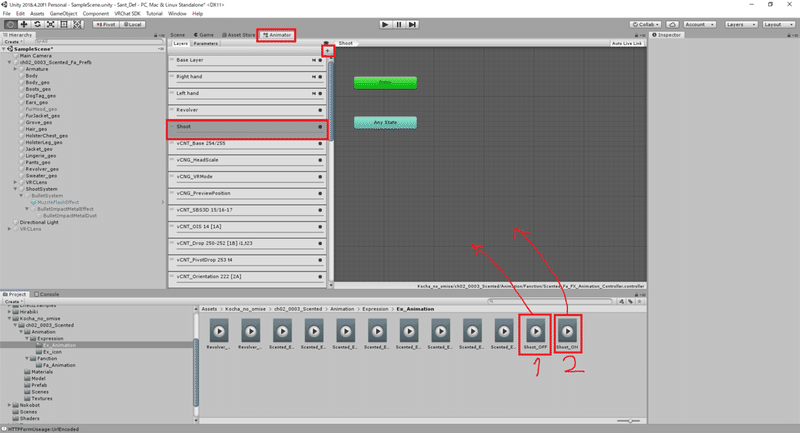
Task: Open the Account dropdown
Action: pyautogui.click(x=699, y=24)
